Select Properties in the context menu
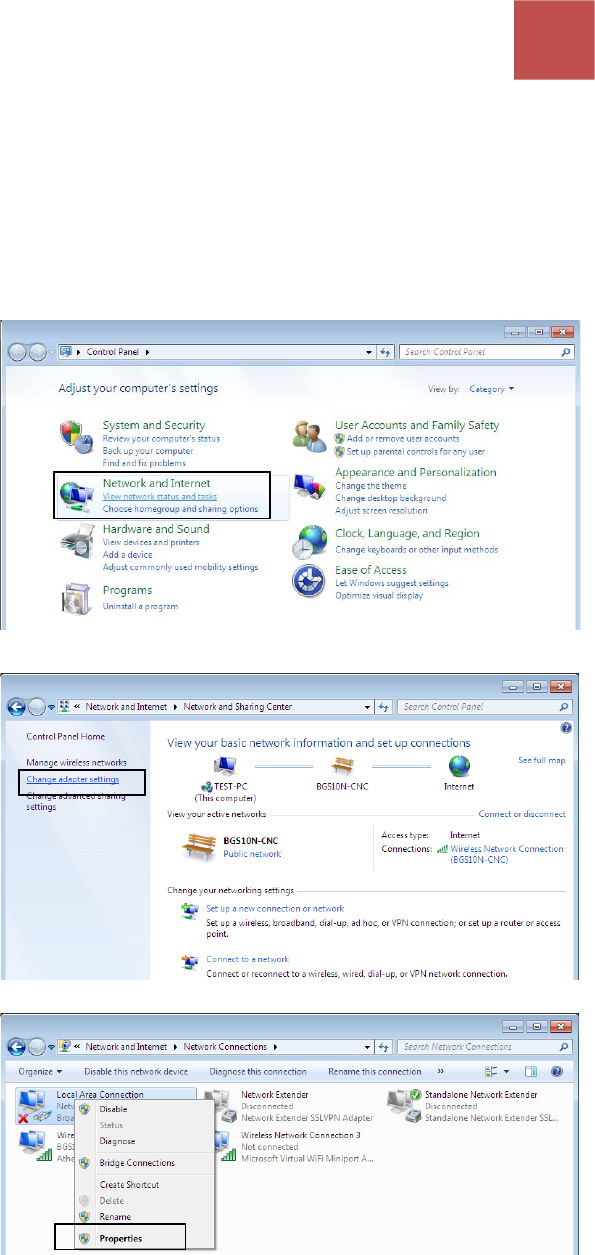This screenshot has height=1255, width=595. [x=120, y=1238]
